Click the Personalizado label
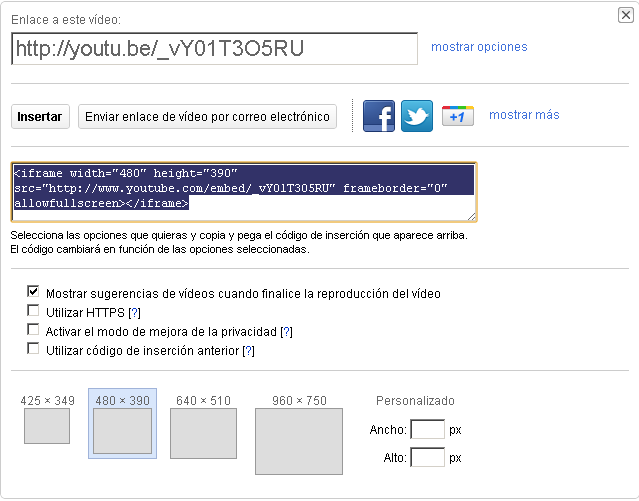The width and height of the screenshot is (639, 501). tap(415, 401)
